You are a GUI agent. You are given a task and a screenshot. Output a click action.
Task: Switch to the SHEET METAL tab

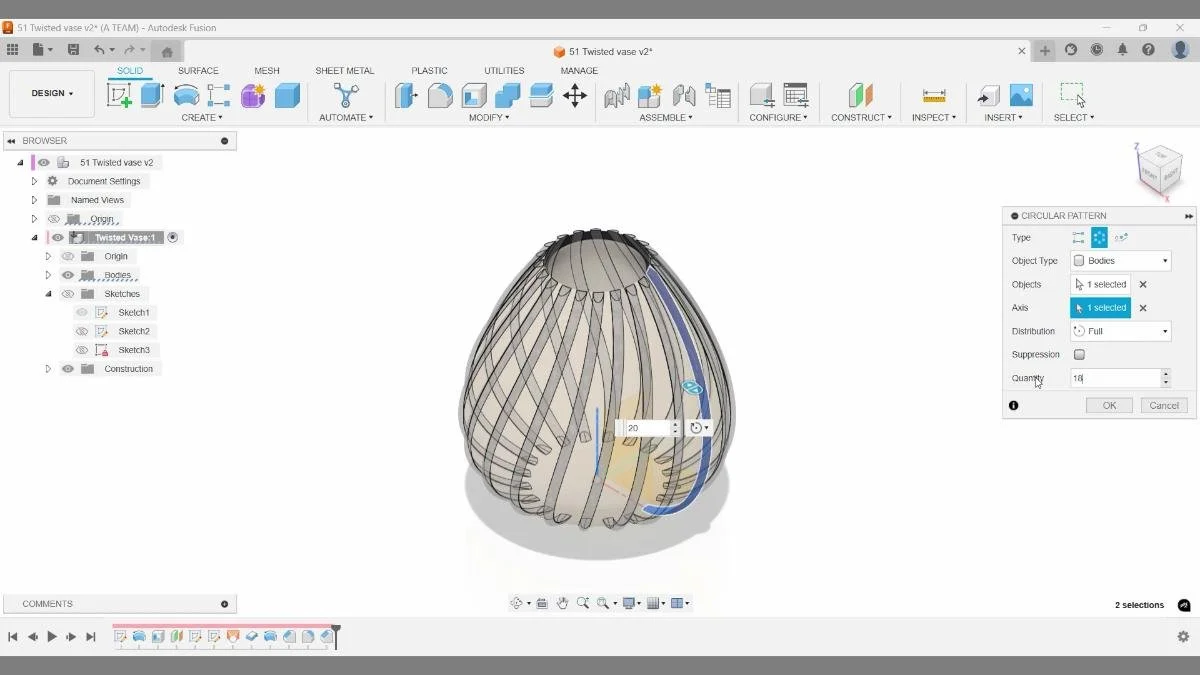point(345,71)
